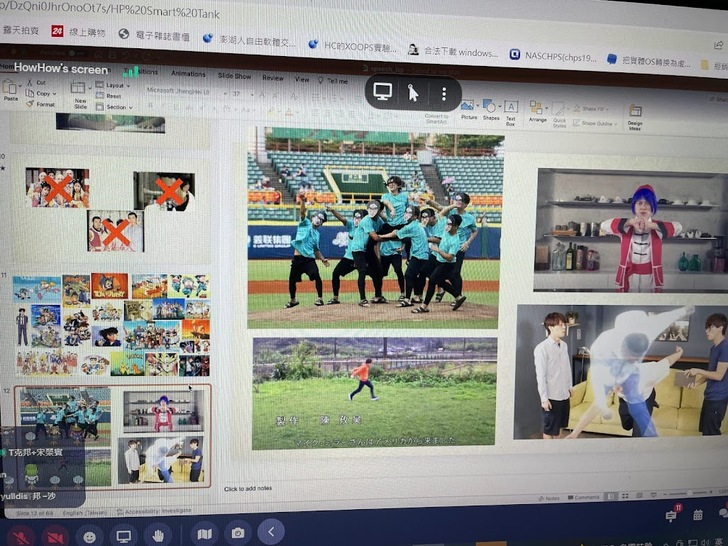Toggle the camera off icon

click(x=53, y=535)
